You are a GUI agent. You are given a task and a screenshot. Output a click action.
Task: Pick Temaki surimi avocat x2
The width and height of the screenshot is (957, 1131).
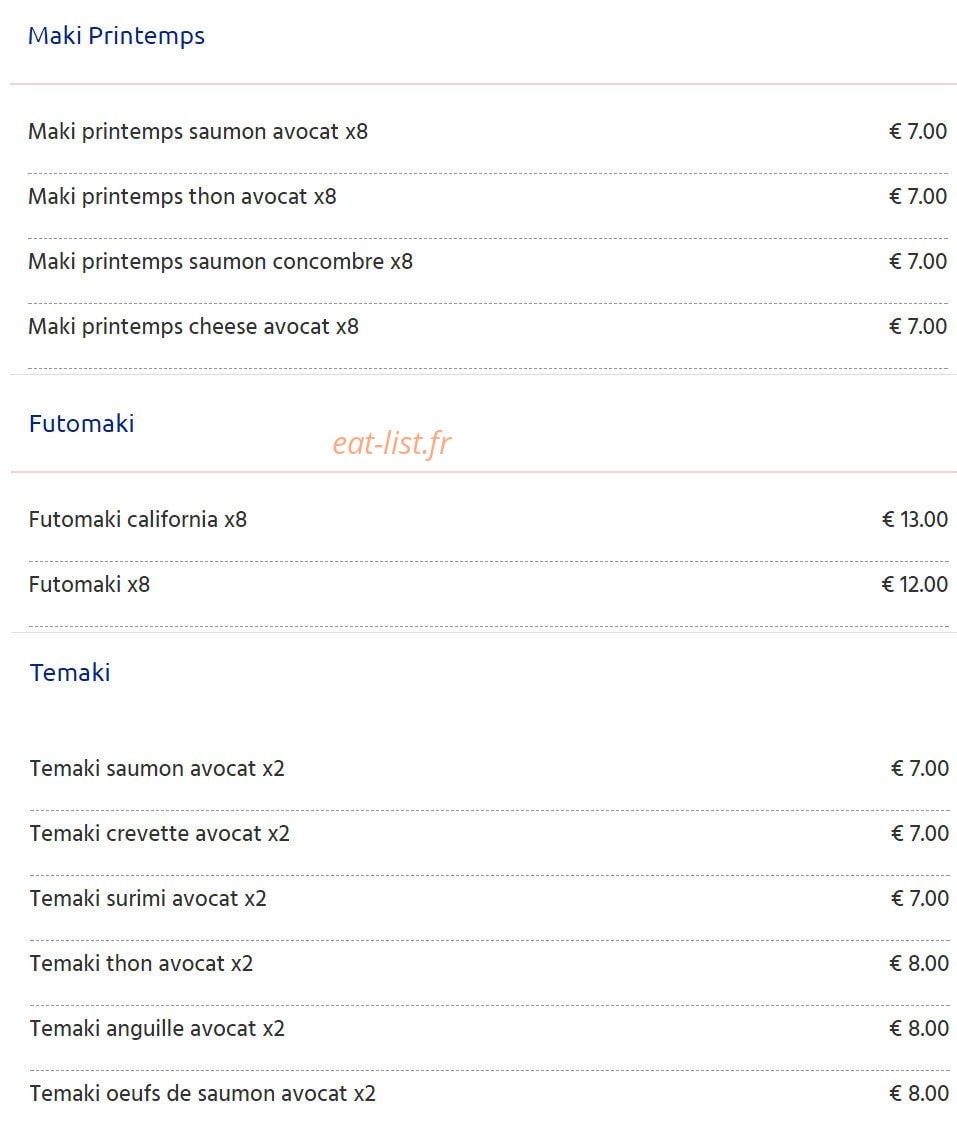point(148,899)
